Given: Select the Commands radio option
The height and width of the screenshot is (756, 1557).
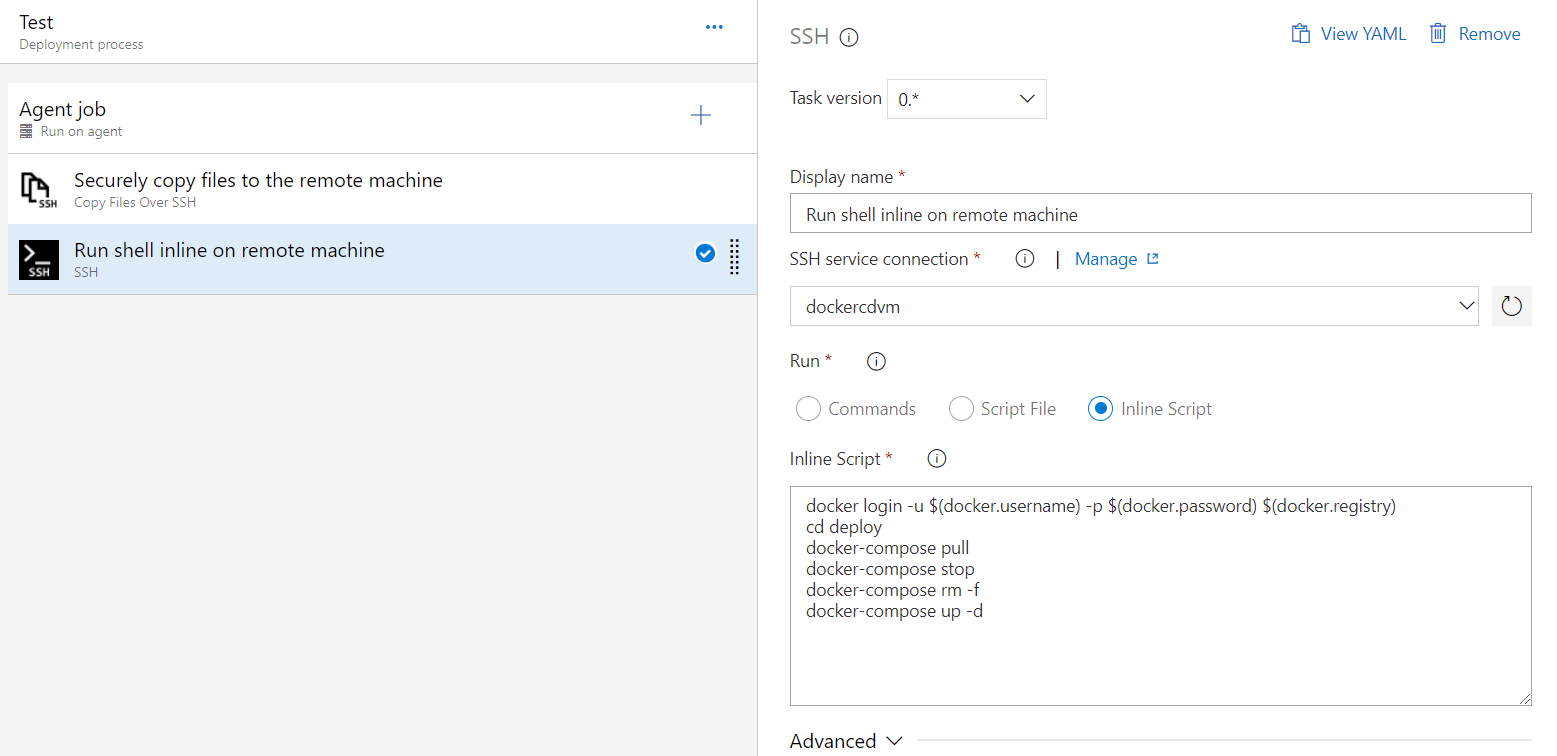Looking at the screenshot, I should point(809,409).
